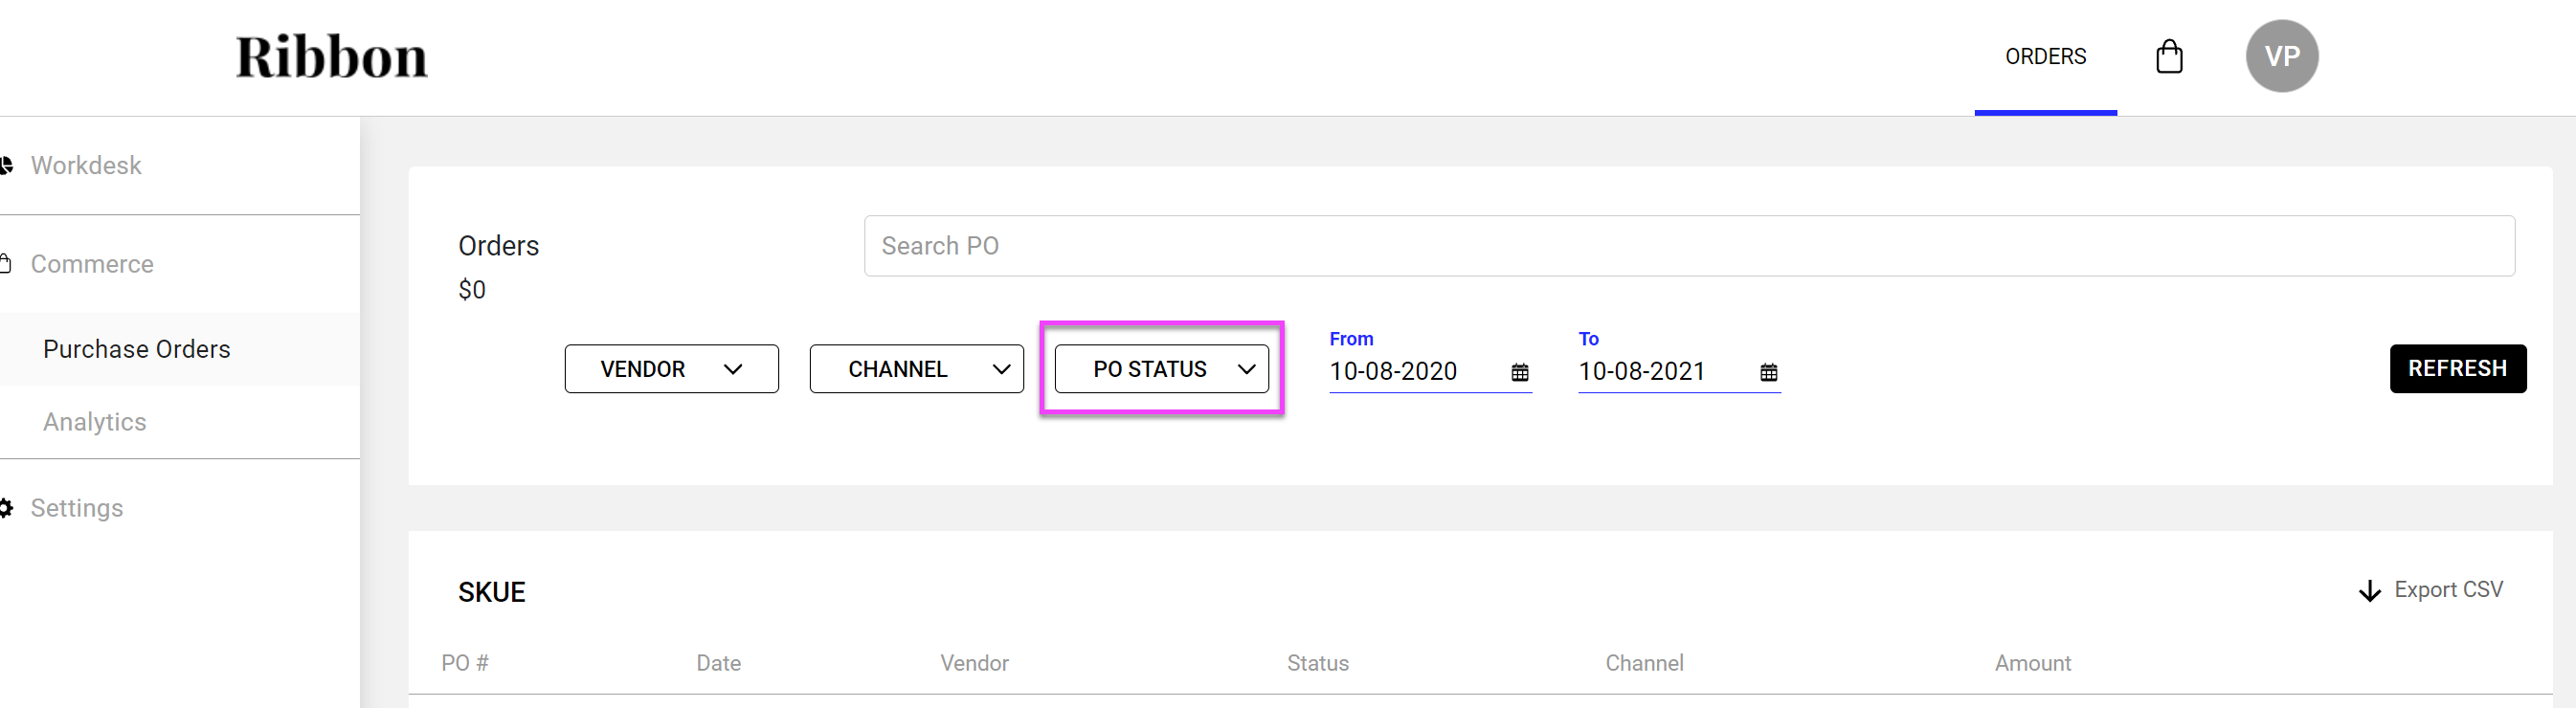The width and height of the screenshot is (2576, 708).
Task: Click the Export CSV download arrow icon
Action: 2369,591
